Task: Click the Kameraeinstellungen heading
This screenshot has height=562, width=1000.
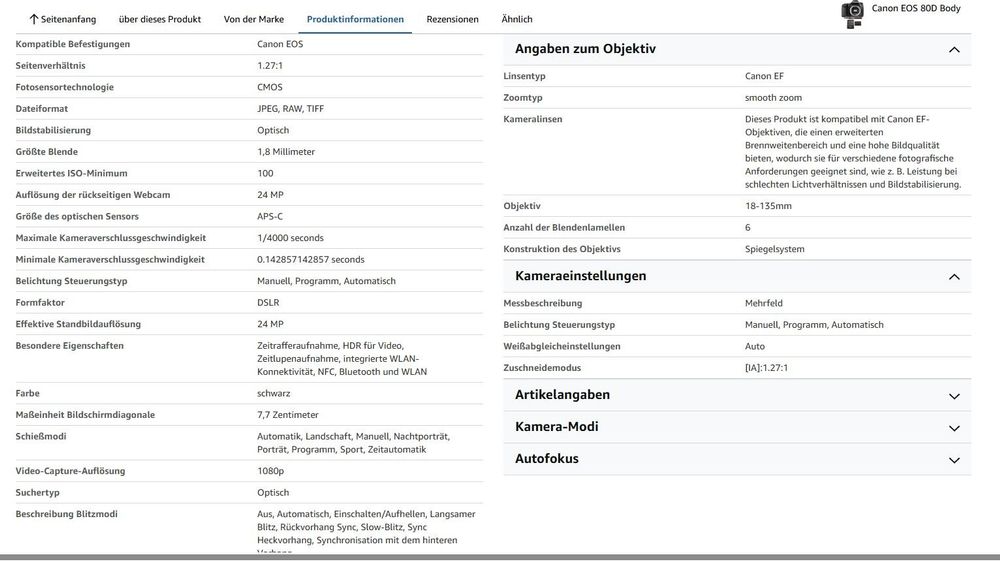Action: pyautogui.click(x=580, y=276)
